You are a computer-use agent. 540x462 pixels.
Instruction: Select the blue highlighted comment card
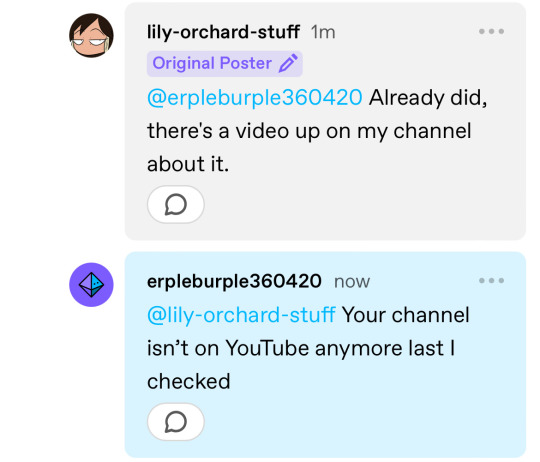click(325, 355)
